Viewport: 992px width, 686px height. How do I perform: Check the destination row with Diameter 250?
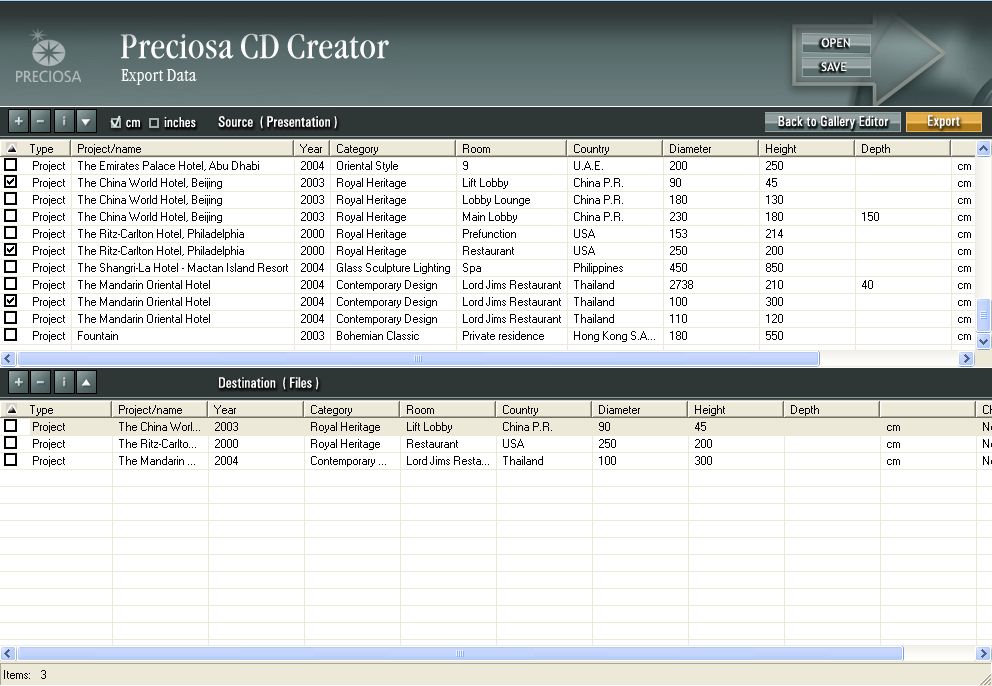pyautogui.click(x=11, y=443)
